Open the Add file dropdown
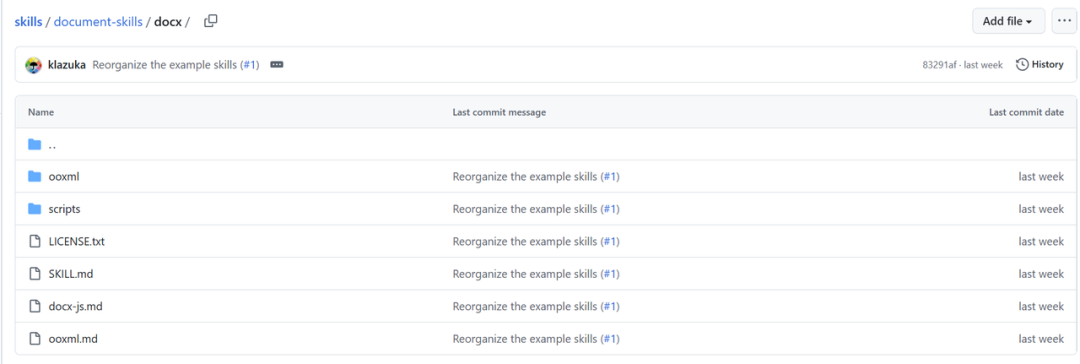 click(x=1008, y=21)
